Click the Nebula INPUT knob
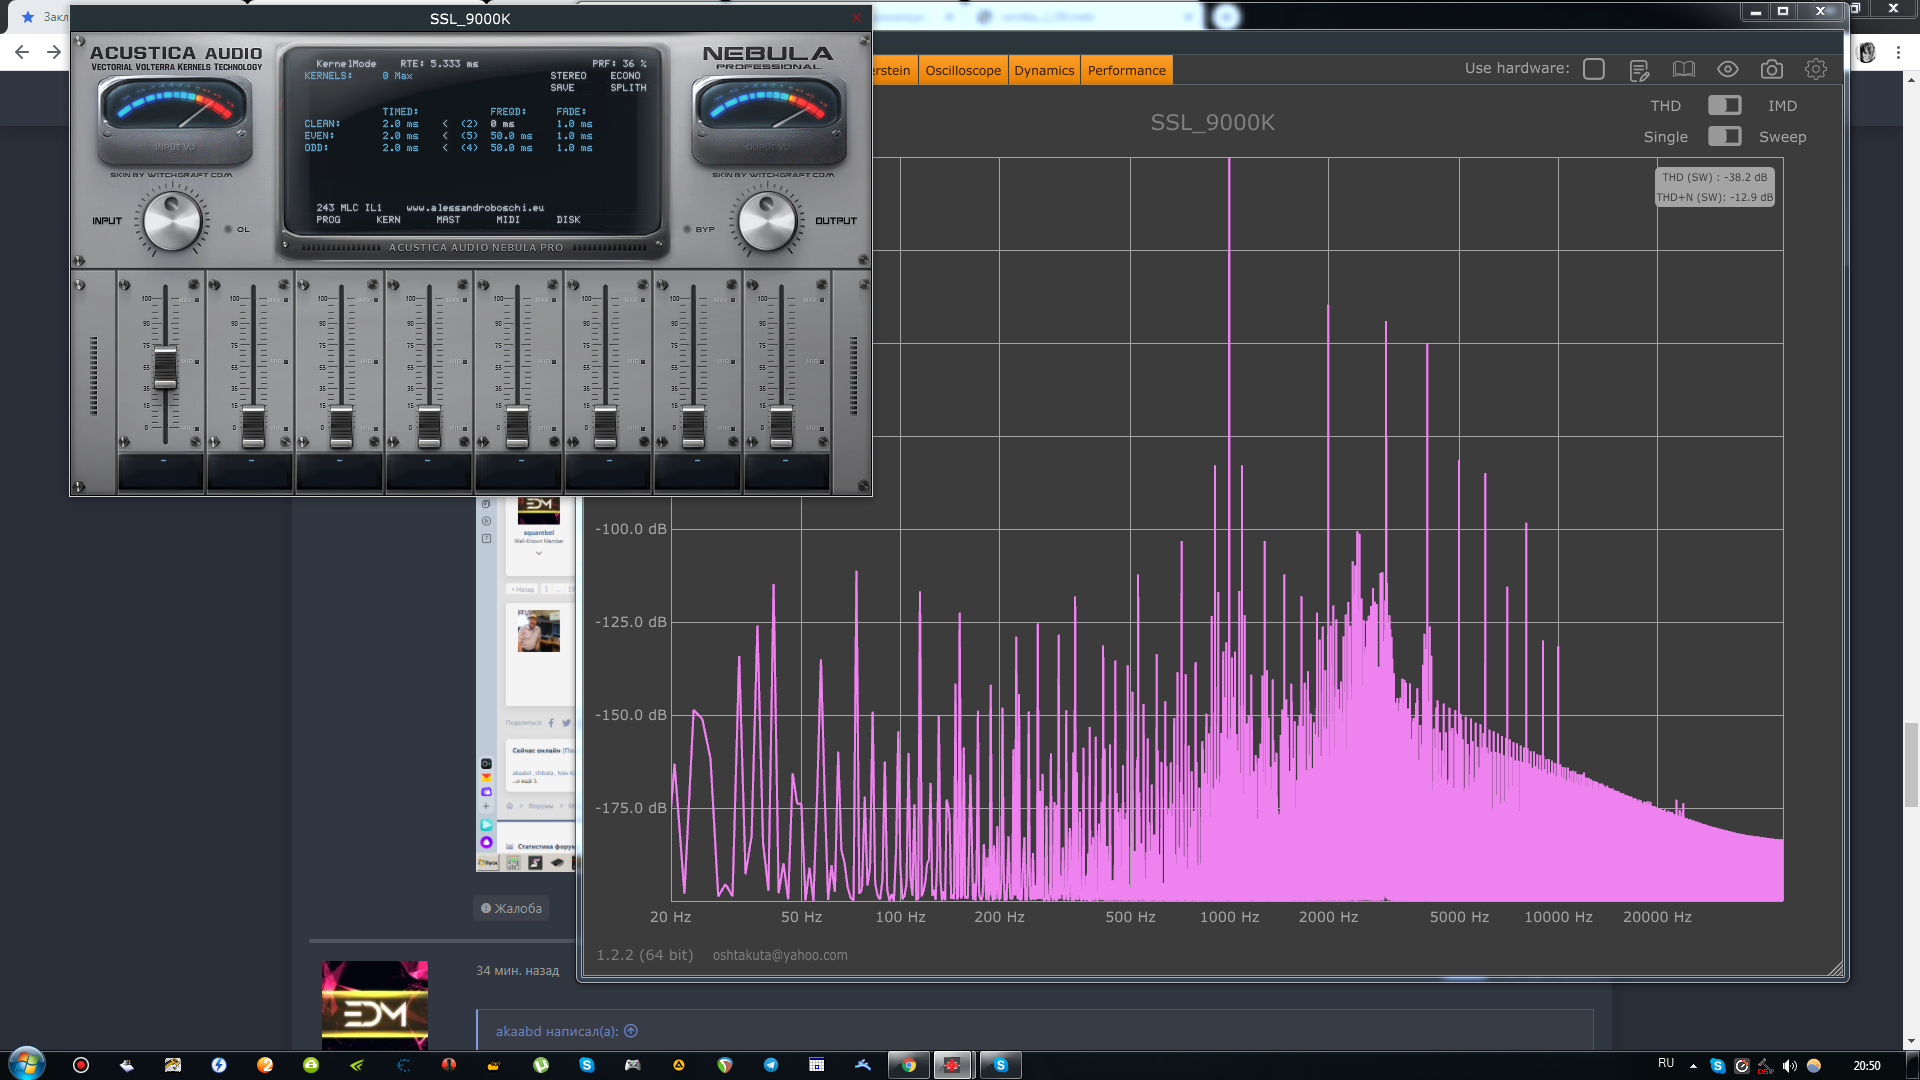The height and width of the screenshot is (1080, 1920). [172, 221]
